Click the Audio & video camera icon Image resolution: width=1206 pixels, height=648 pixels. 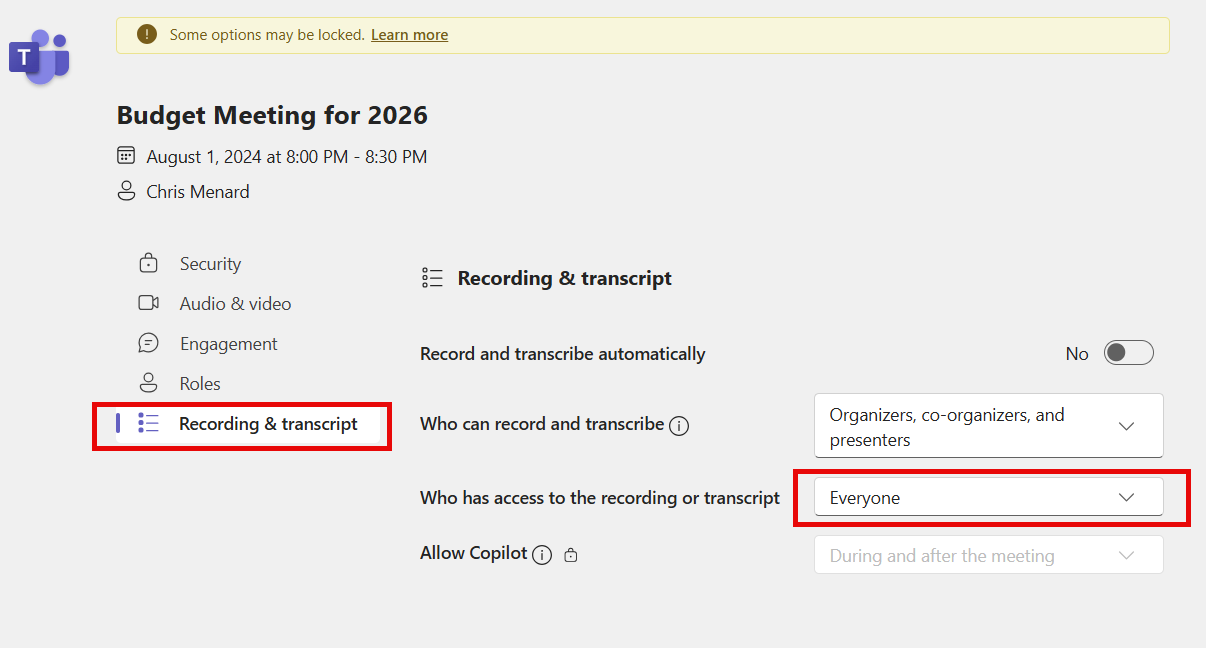(150, 303)
